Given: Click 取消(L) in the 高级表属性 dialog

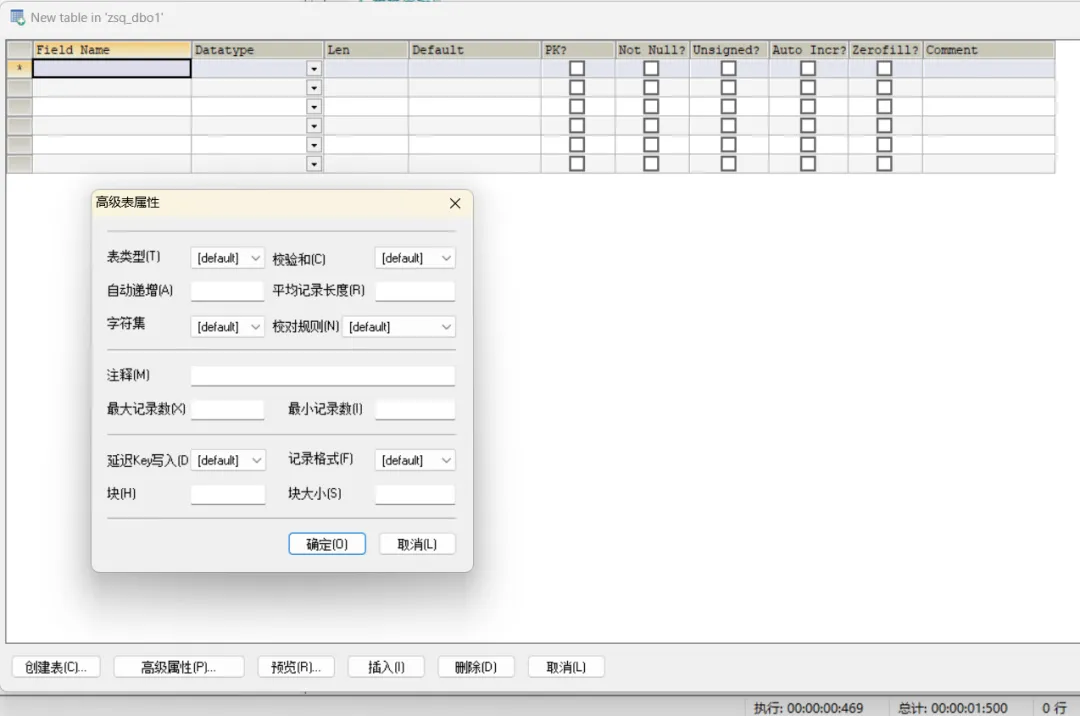Looking at the screenshot, I should pos(417,544).
